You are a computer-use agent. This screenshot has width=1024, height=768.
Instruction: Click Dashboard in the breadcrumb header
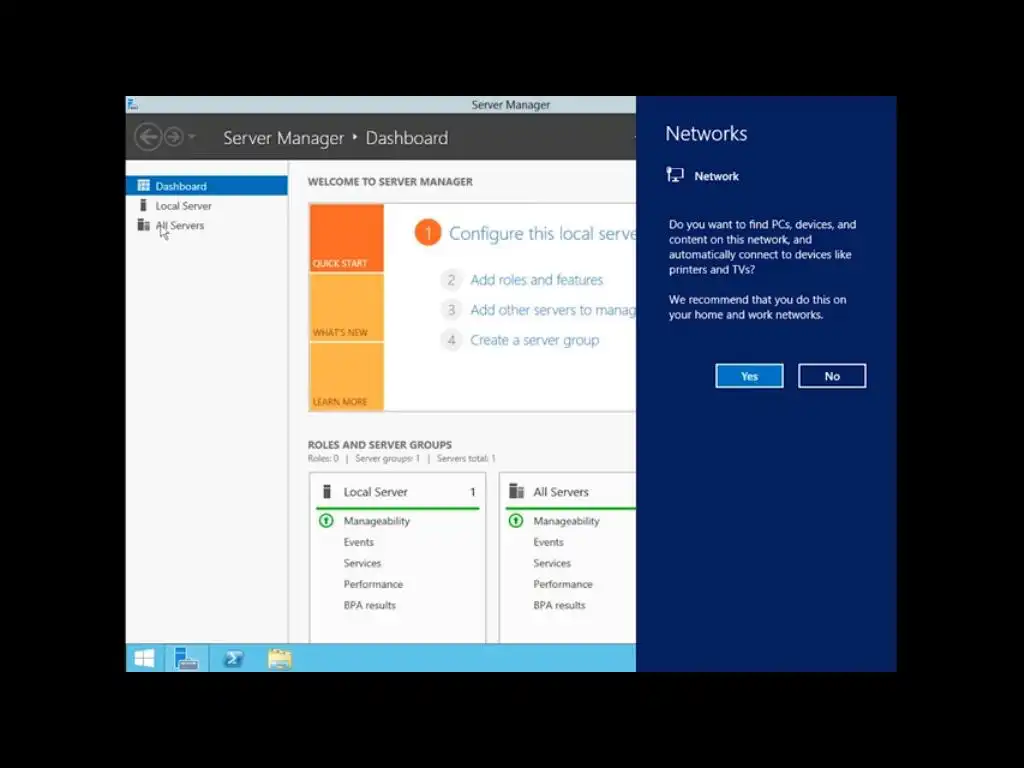point(407,138)
